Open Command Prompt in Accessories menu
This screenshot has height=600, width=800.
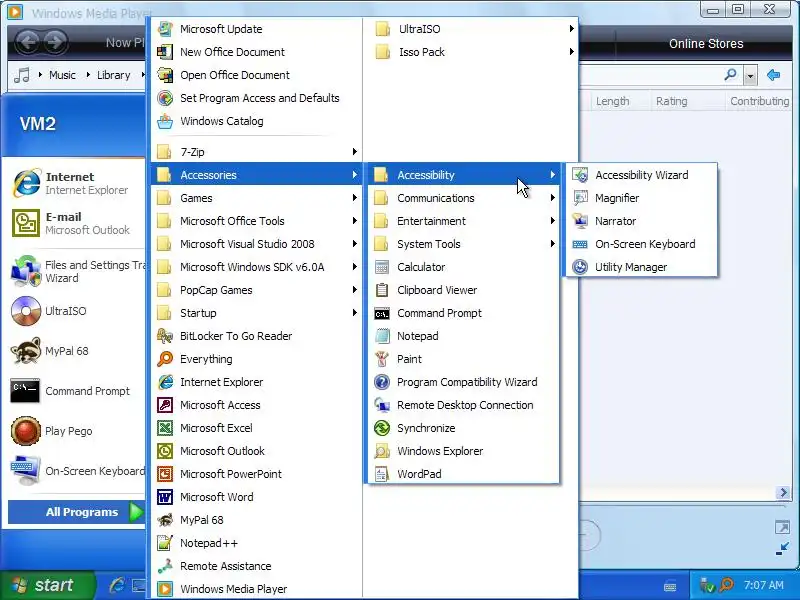463,313
